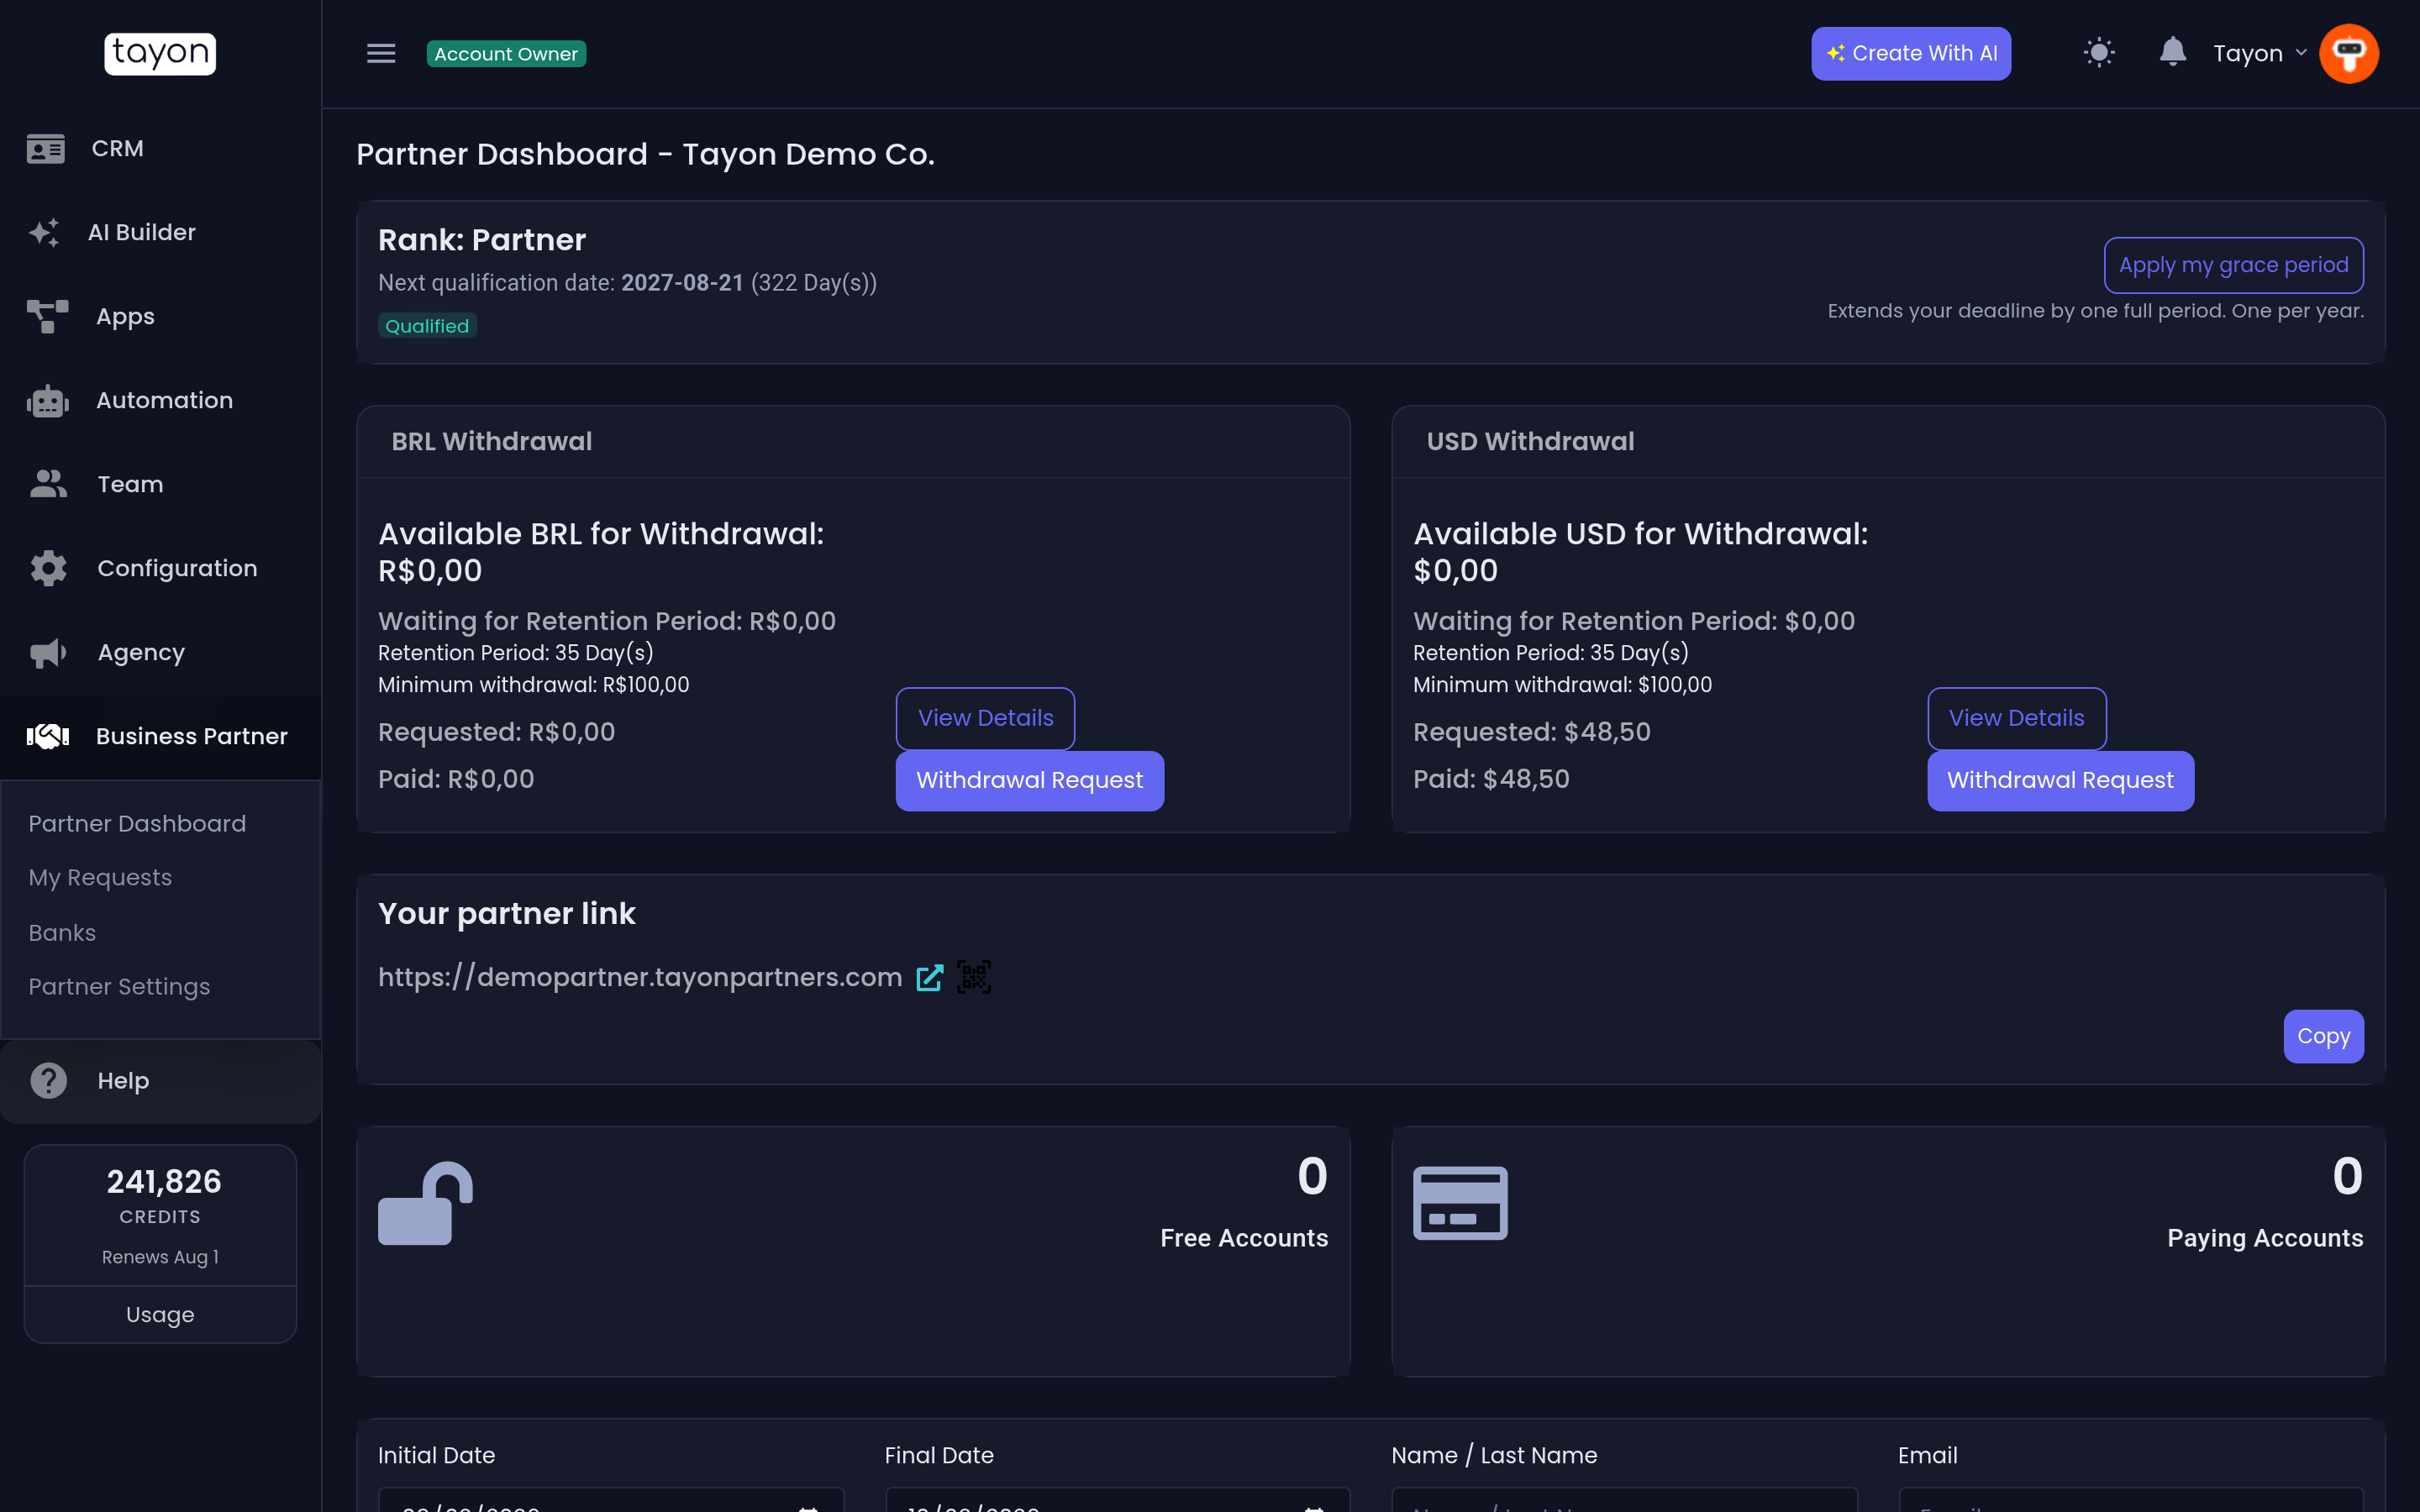This screenshot has height=1512, width=2420.
Task: Click the 241,826 credits value
Action: pyautogui.click(x=164, y=1182)
